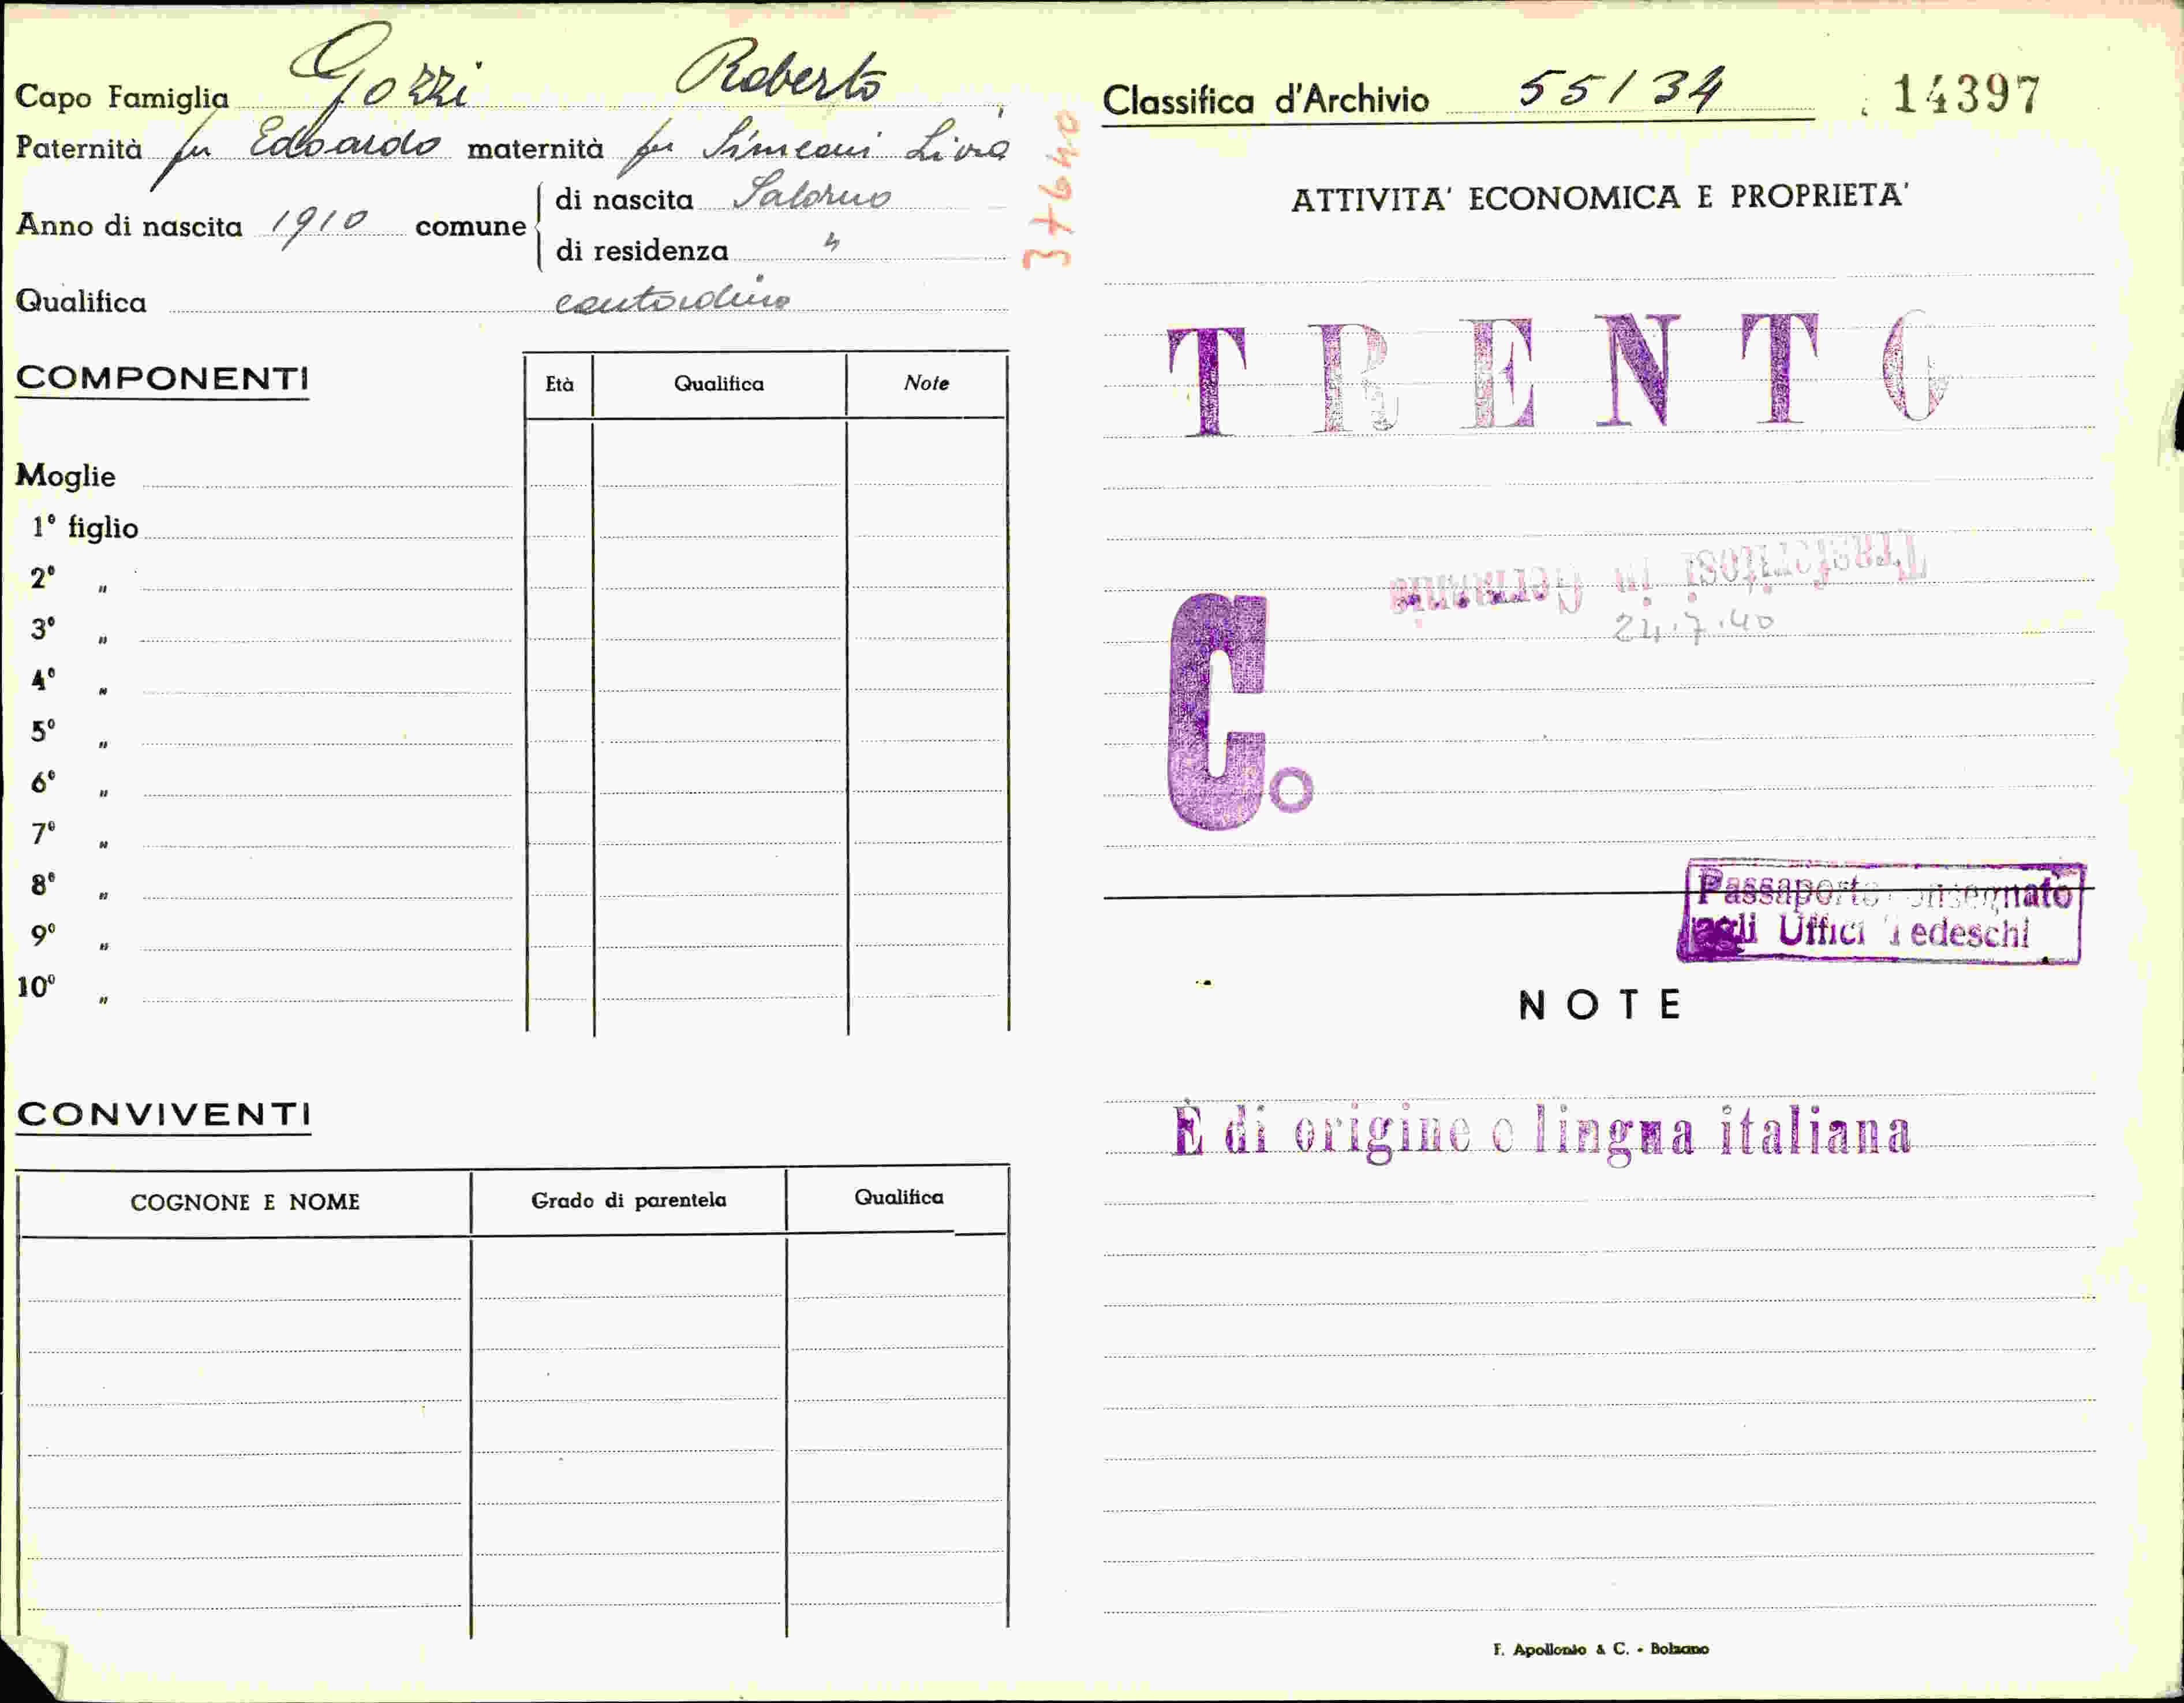Click the '10°' child row label

point(36,987)
